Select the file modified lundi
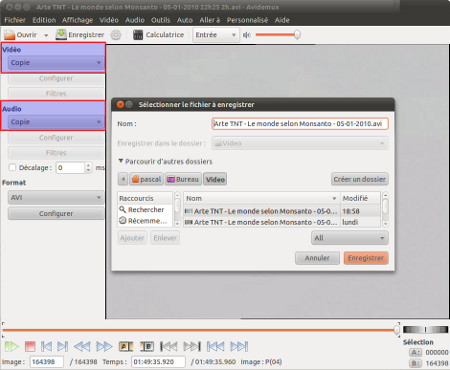The width and height of the screenshot is (450, 370). 282,222
